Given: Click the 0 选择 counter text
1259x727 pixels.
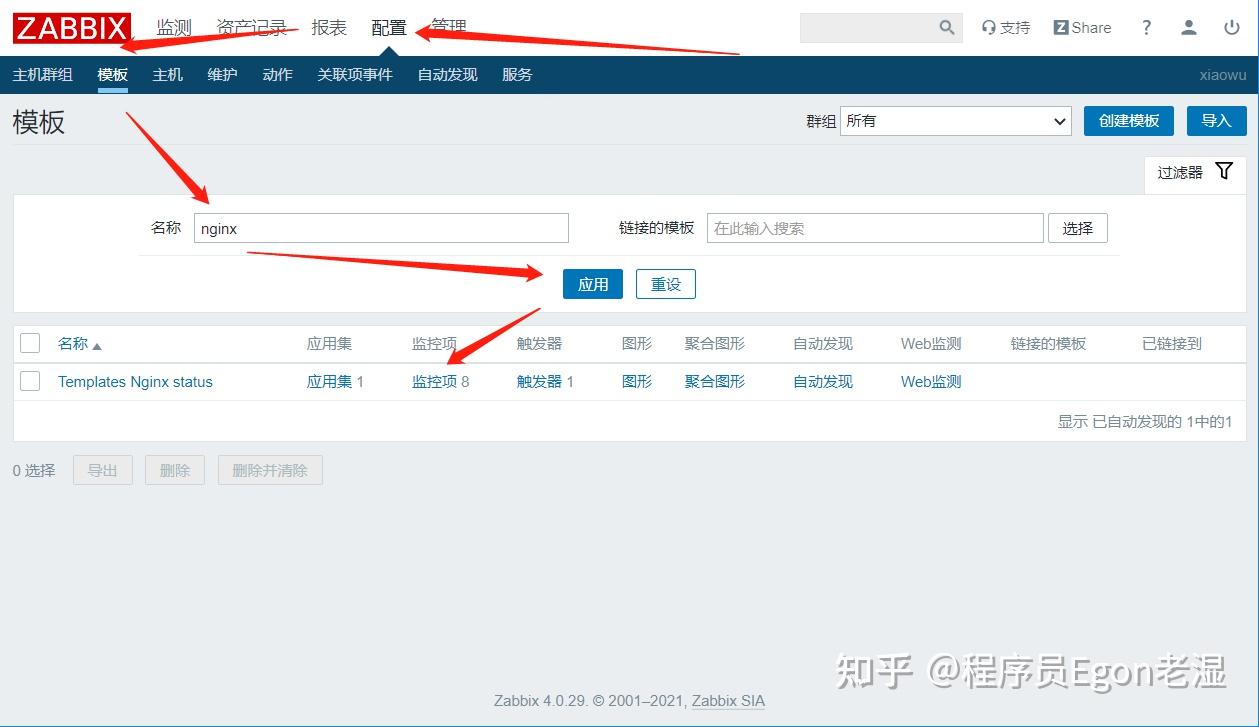Looking at the screenshot, I should (x=34, y=470).
